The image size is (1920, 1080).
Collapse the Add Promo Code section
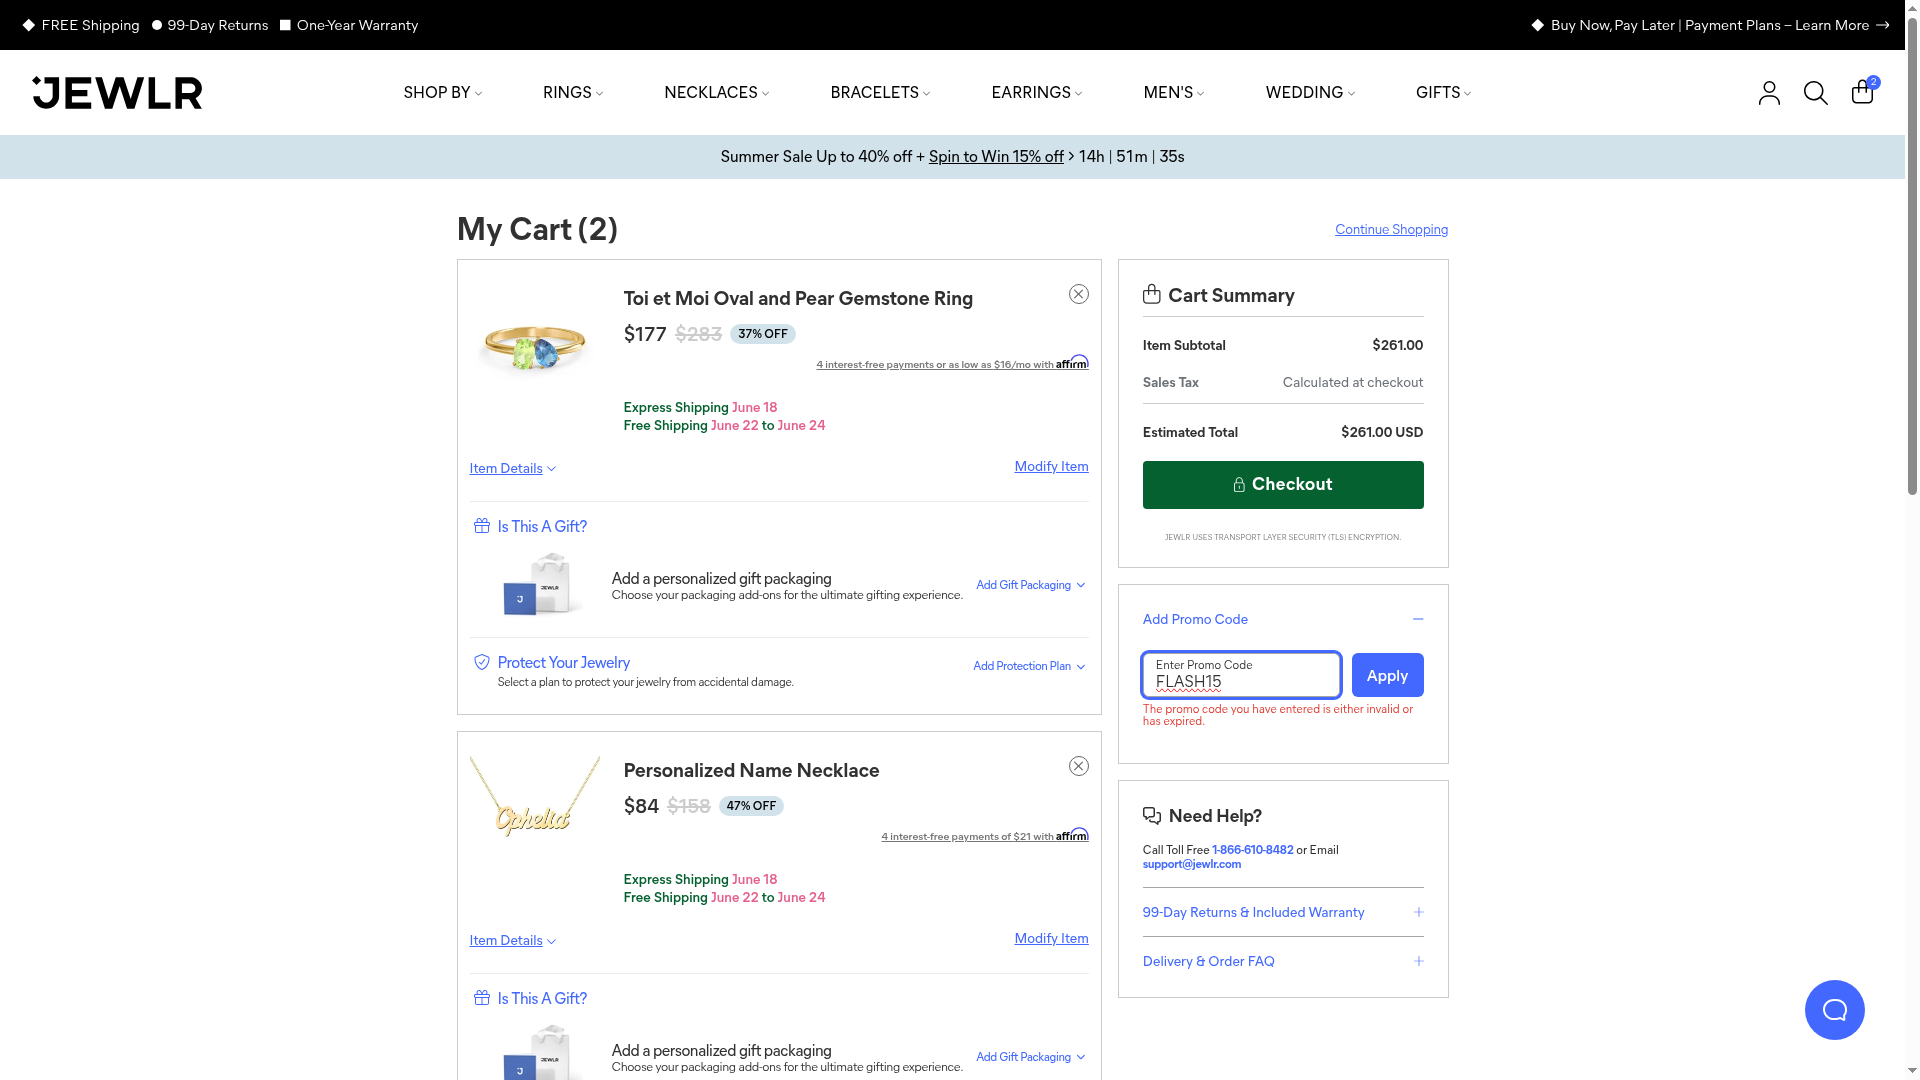(x=1283, y=619)
